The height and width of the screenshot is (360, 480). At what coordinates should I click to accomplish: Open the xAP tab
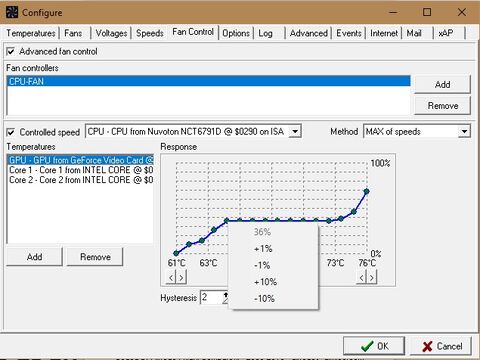coord(446,33)
